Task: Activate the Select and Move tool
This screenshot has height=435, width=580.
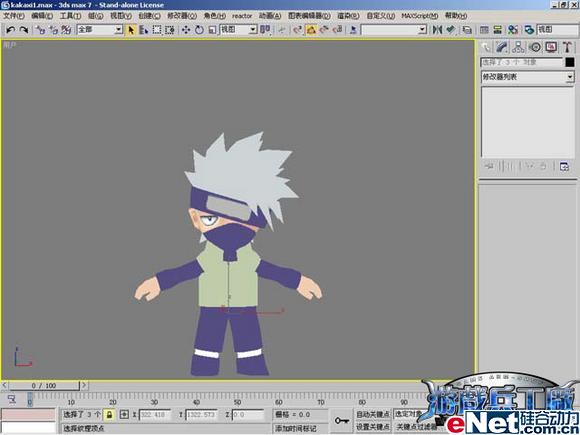Action: 186,30
